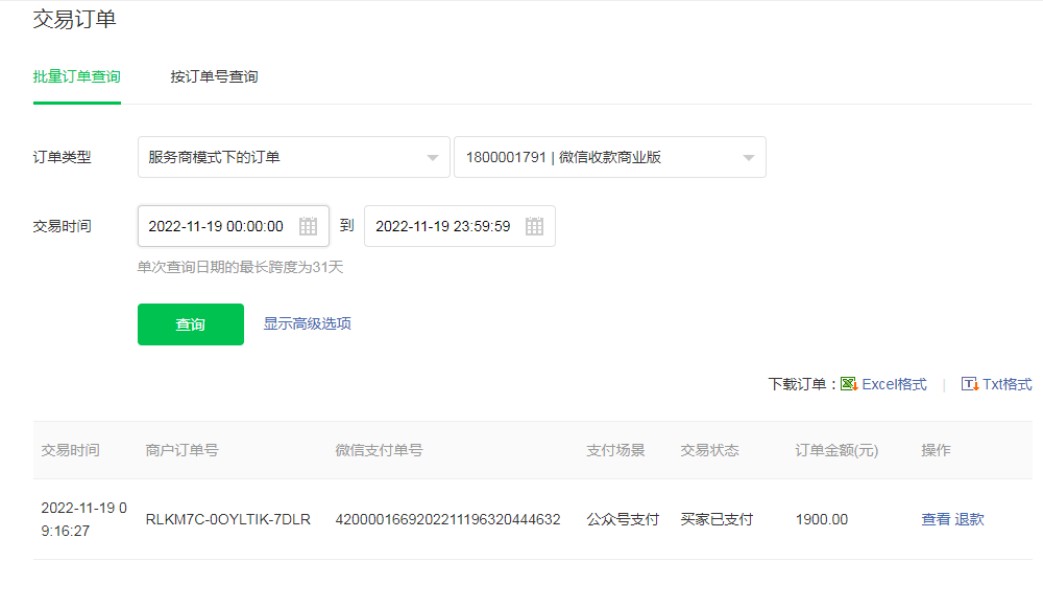Open the start date calendar picker icon
Screen dimensions: 1043x605
point(308,226)
